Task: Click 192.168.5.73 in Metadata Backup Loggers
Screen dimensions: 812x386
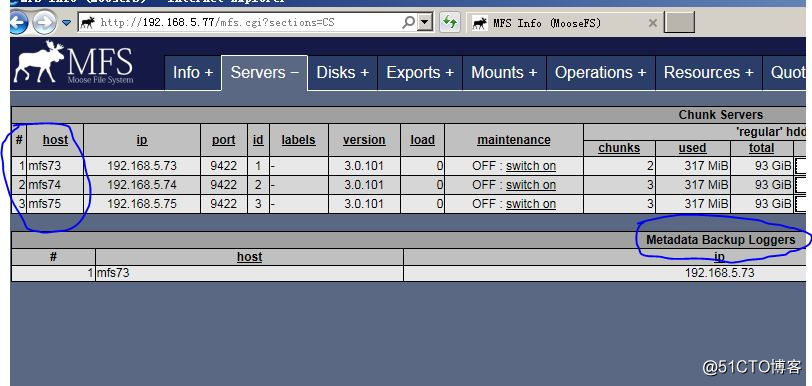Action: pos(719,273)
